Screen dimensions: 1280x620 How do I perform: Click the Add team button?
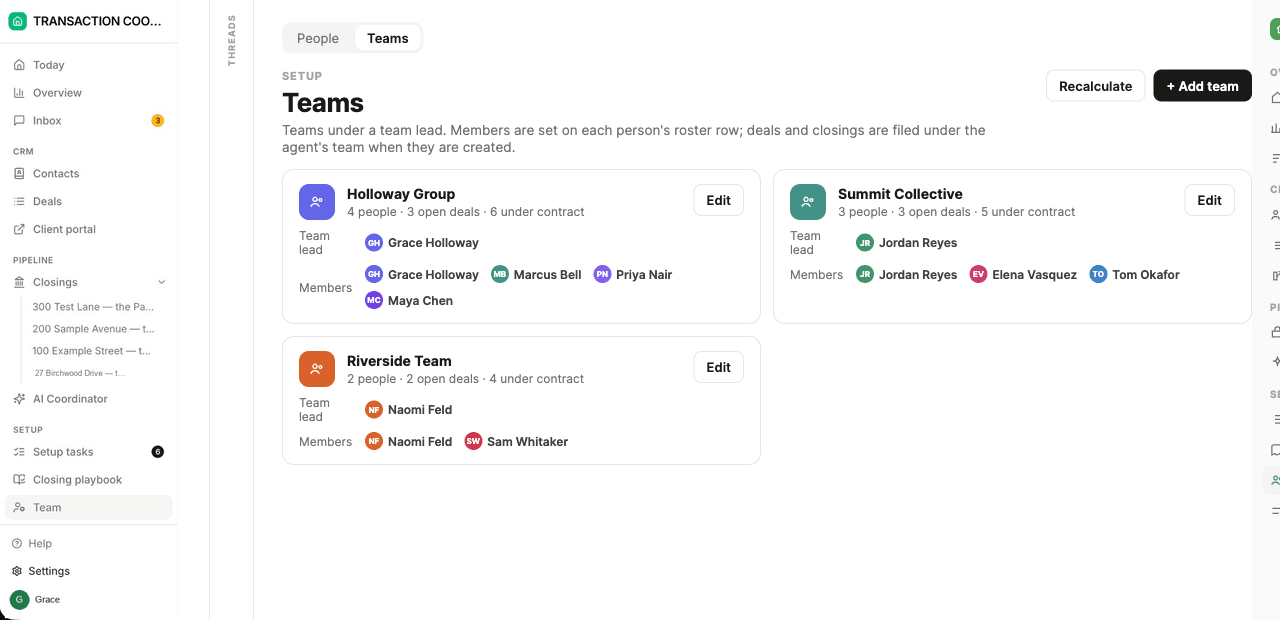point(1202,86)
